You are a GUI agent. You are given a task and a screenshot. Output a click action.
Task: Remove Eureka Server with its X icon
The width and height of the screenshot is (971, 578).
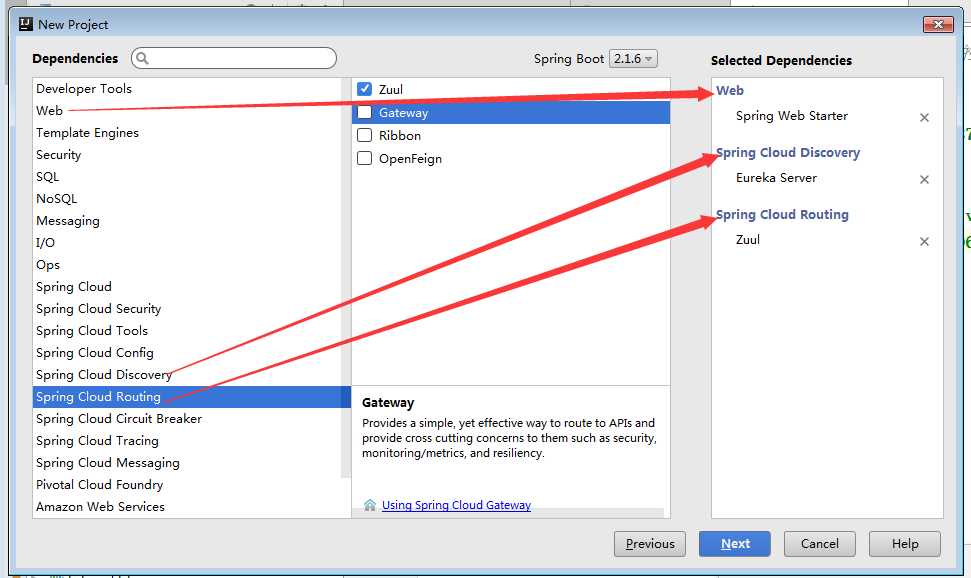click(x=924, y=180)
